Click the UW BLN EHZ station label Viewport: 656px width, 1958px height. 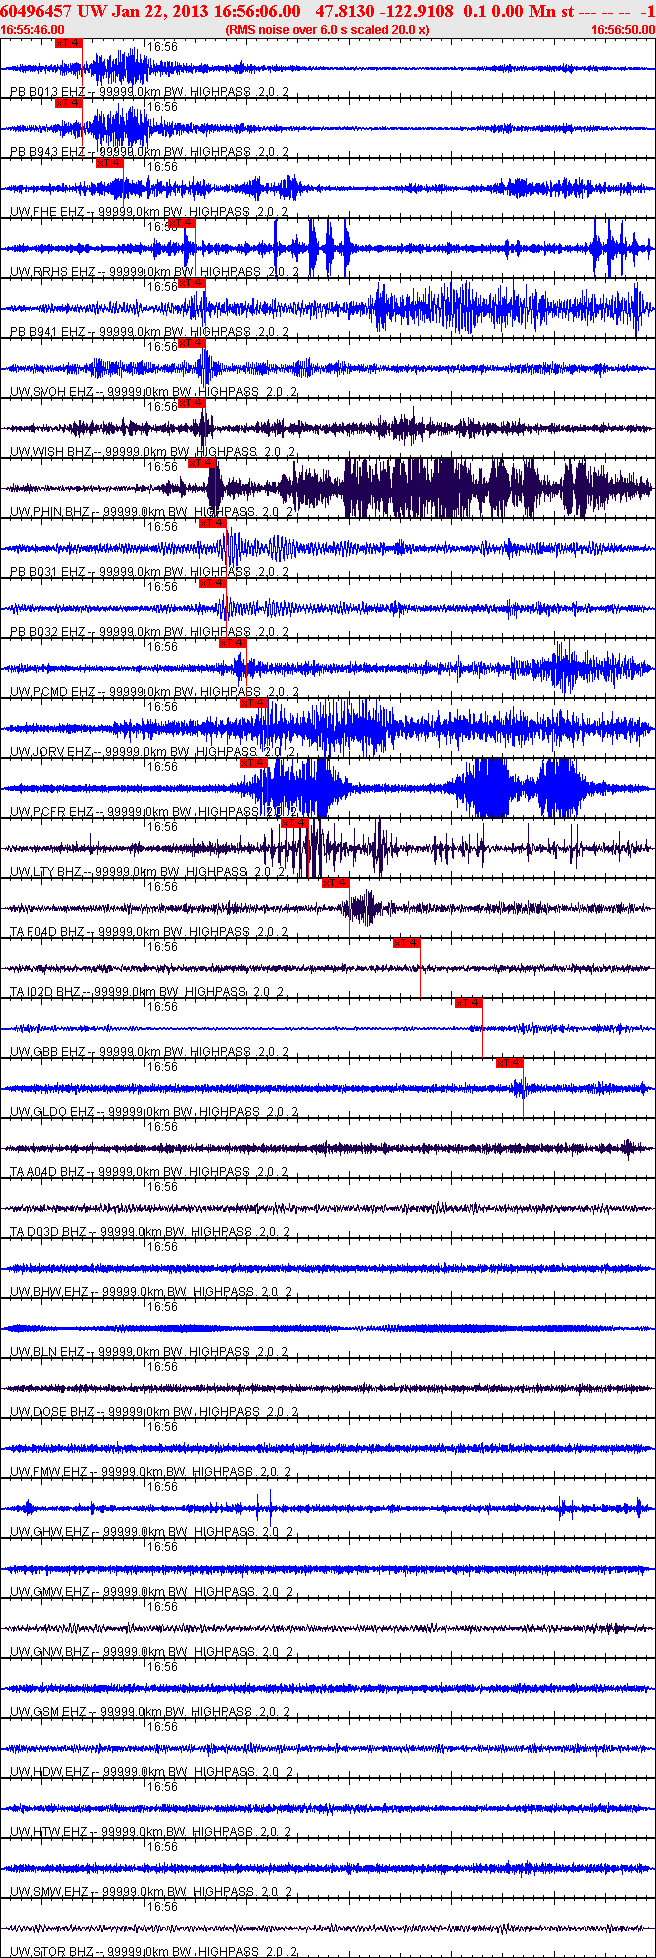pos(47,1352)
